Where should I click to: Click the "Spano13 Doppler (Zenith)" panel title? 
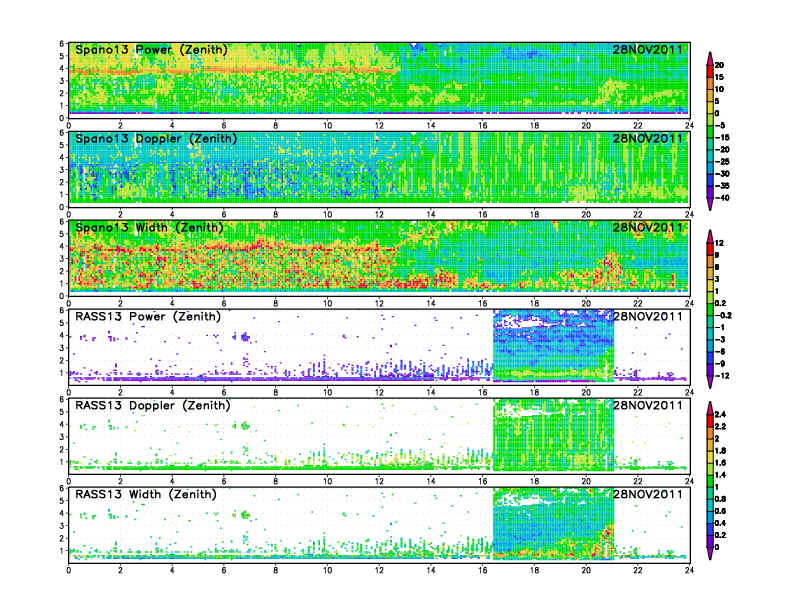pos(156,139)
